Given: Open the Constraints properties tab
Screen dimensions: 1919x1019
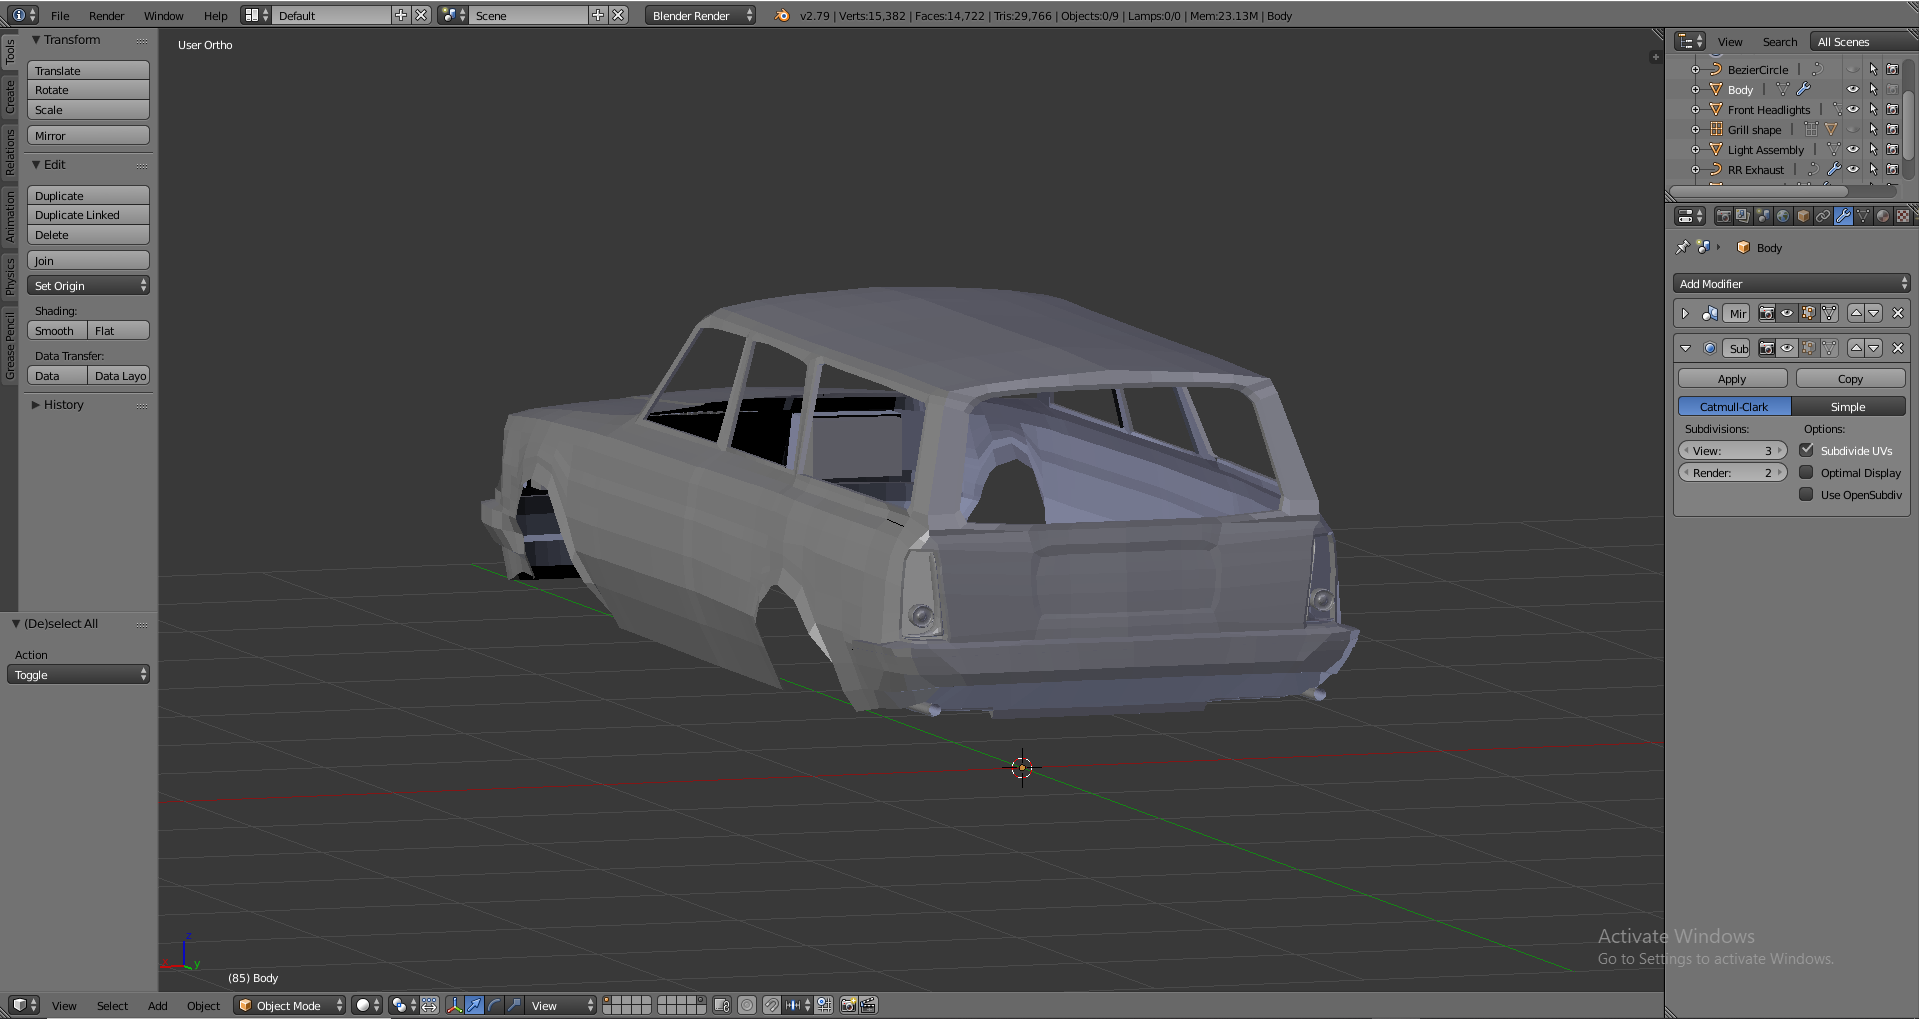Looking at the screenshot, I should click(1823, 216).
